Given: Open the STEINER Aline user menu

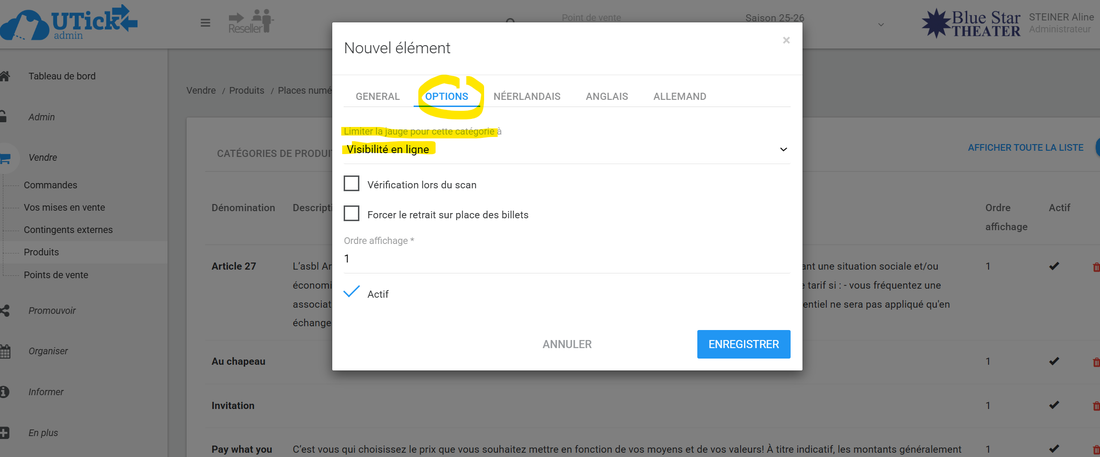Looking at the screenshot, I should click(x=1061, y=22).
